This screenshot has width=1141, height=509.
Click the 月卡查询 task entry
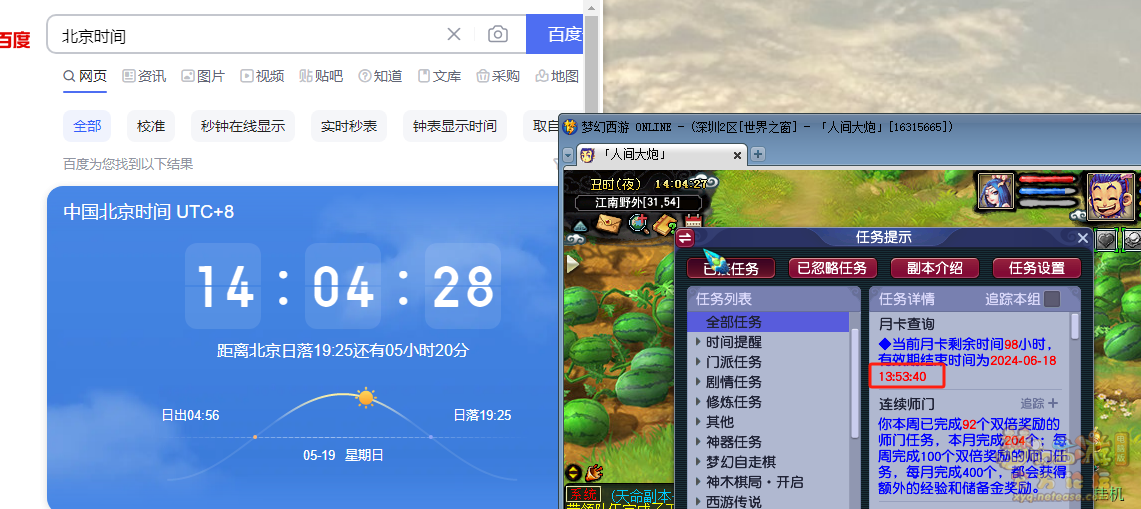pos(907,324)
